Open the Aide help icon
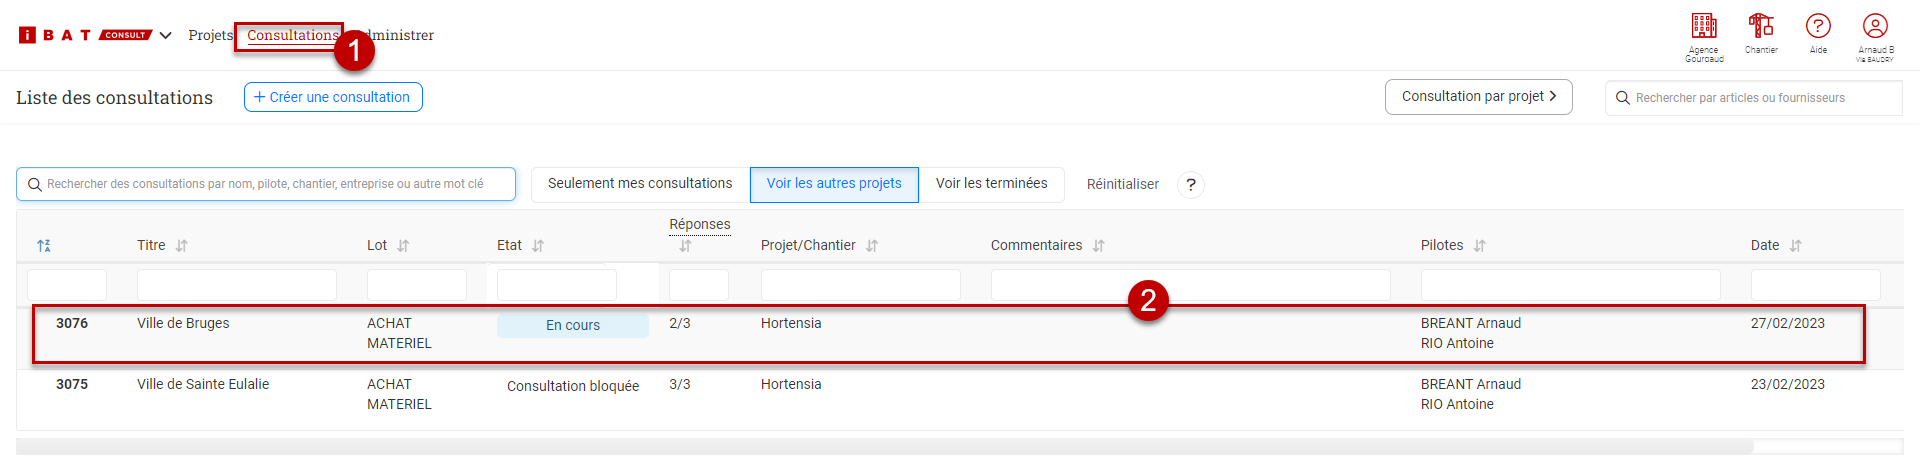 click(x=1818, y=26)
